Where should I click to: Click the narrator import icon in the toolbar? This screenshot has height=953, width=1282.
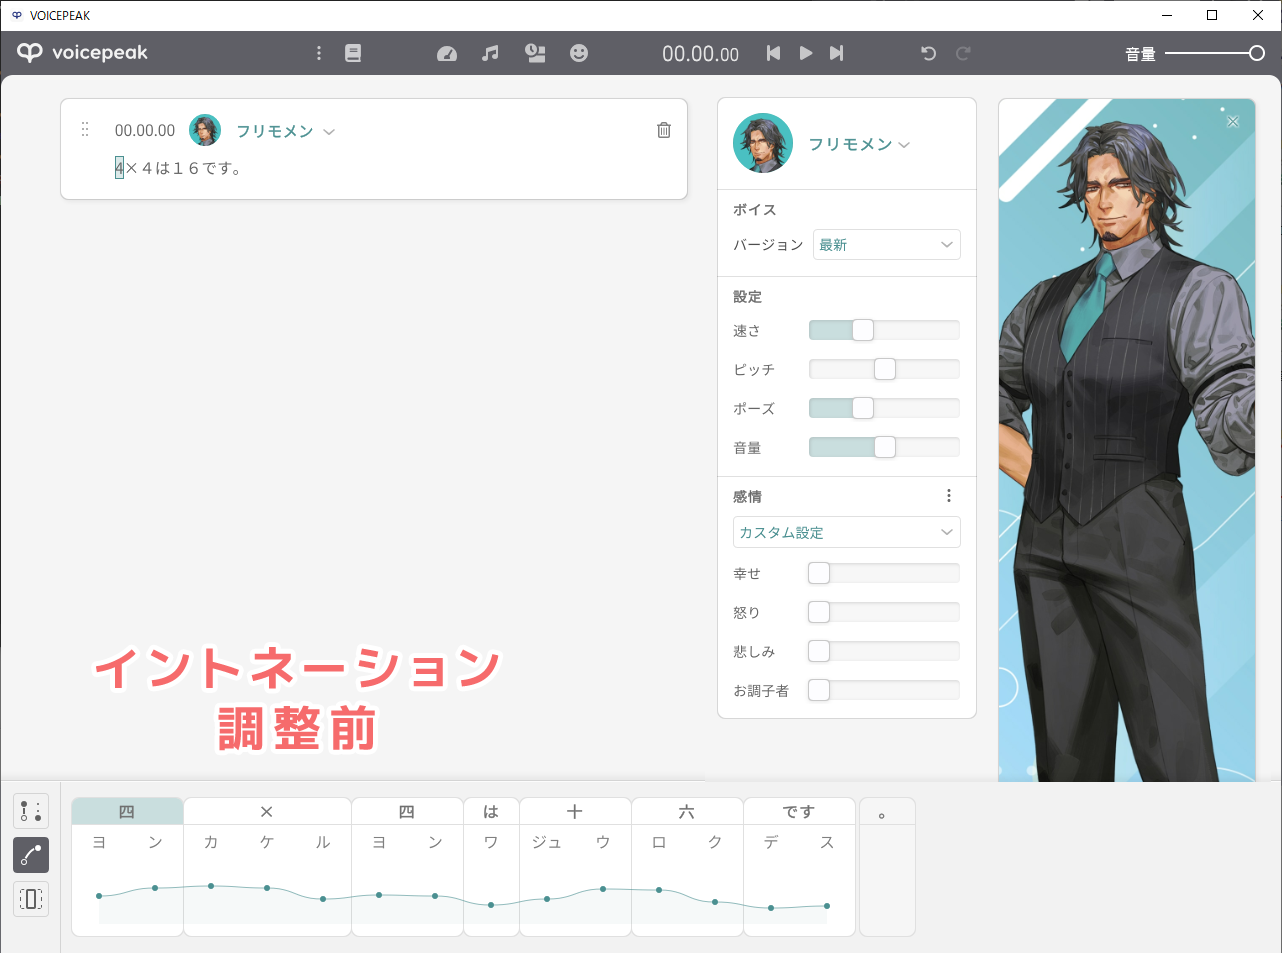pos(535,53)
